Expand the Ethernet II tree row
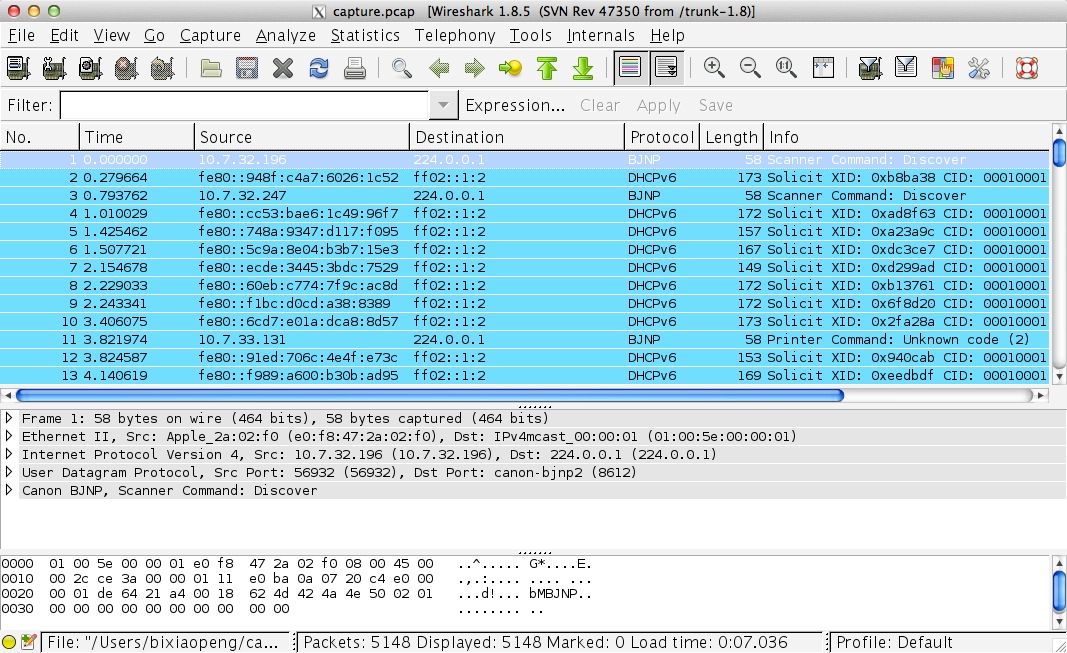The height and width of the screenshot is (653, 1067). point(10,437)
